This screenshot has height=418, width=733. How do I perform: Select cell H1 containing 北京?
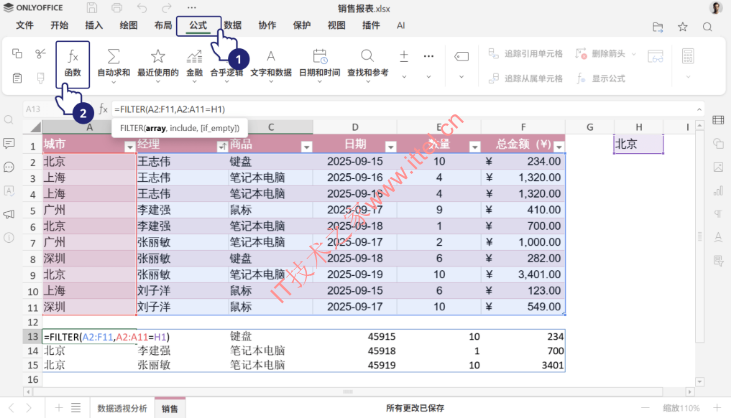pos(638,144)
